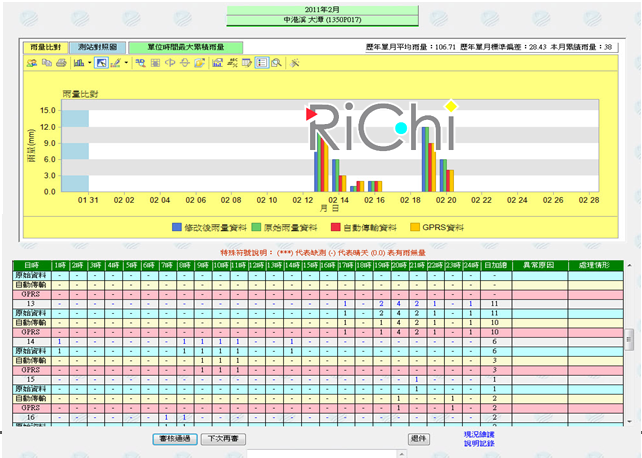Click the abc point labels icon

click(232, 63)
